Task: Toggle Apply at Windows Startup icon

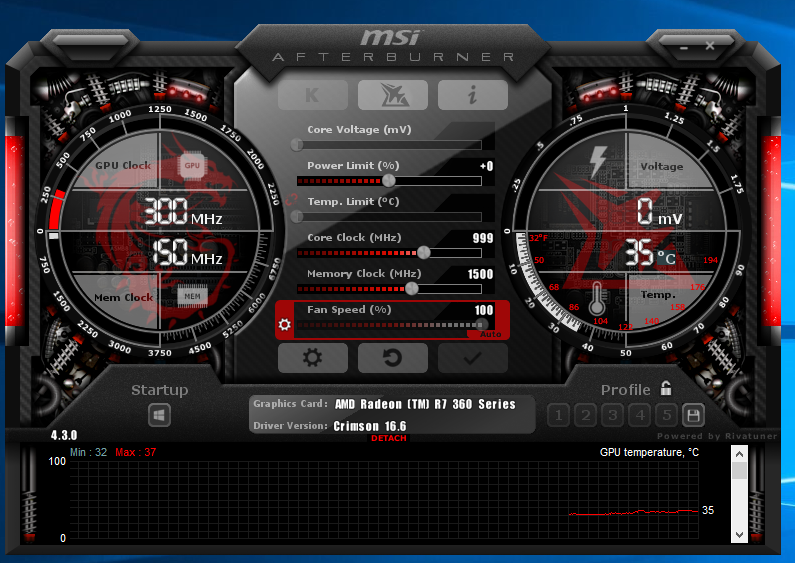Action: pos(159,415)
